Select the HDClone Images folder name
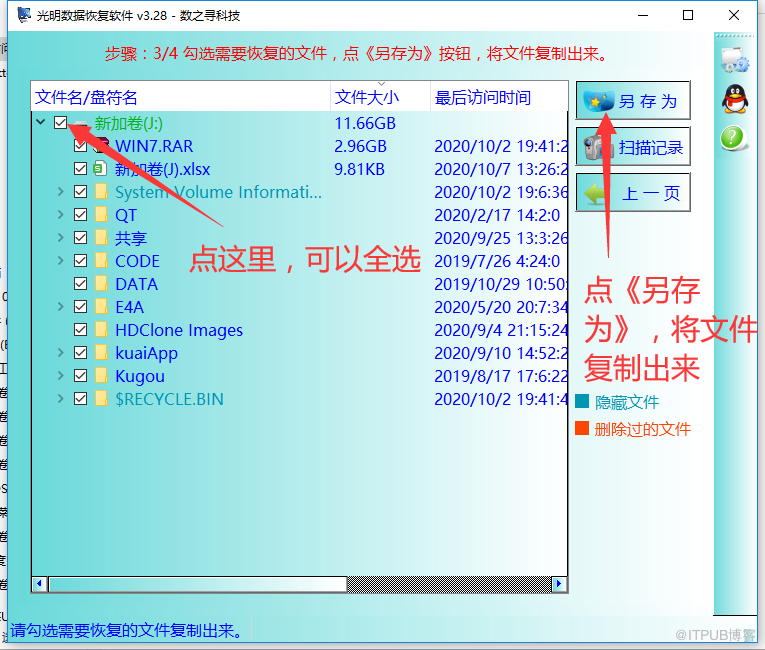Viewport: 765px width, 650px height. (x=179, y=330)
